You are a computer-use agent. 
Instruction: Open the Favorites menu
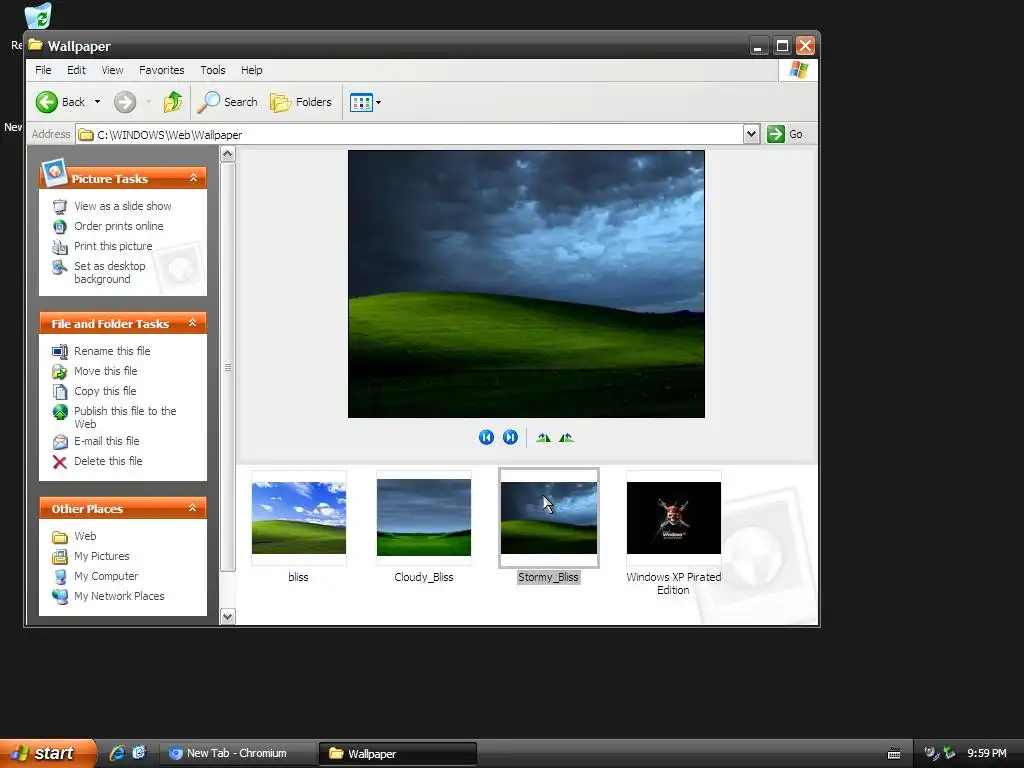pos(161,70)
